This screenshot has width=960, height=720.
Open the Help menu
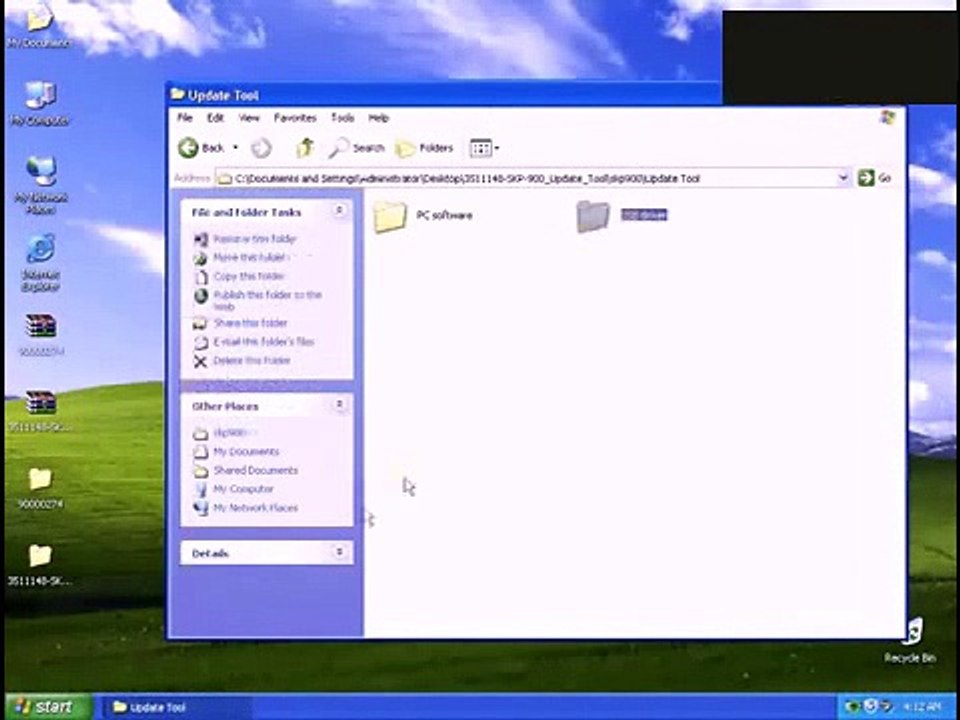[378, 118]
